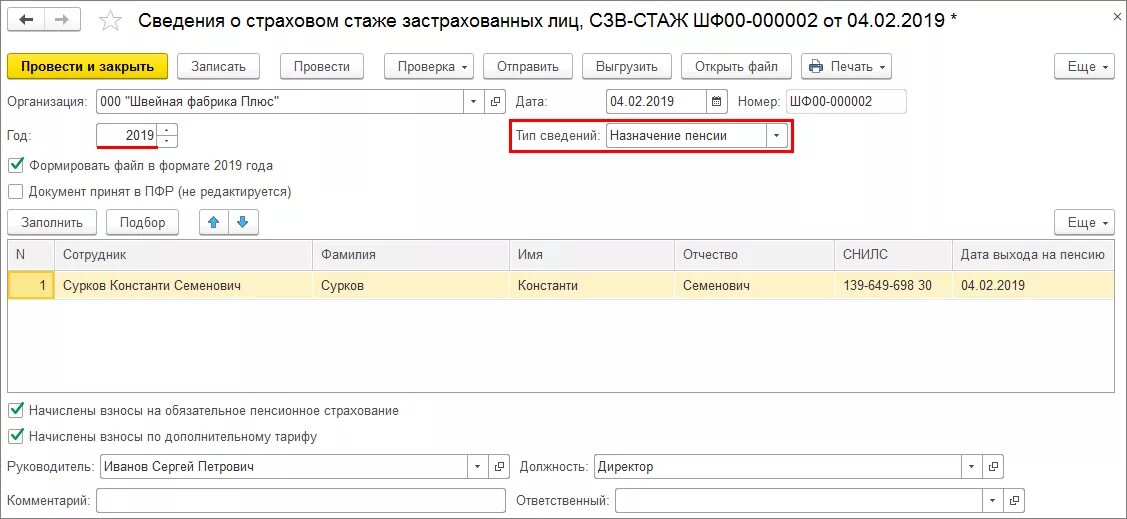Click the Подбор button

click(x=142, y=223)
